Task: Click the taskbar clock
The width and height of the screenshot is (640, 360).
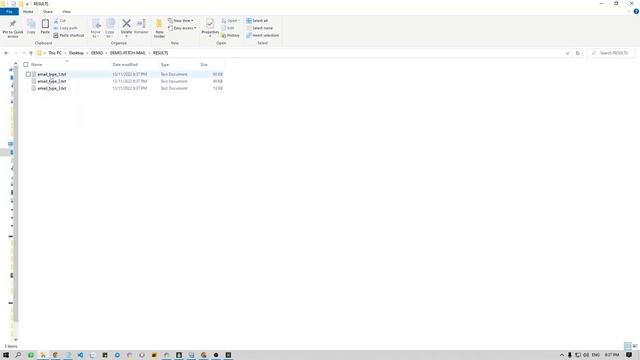Action: (x=612, y=355)
